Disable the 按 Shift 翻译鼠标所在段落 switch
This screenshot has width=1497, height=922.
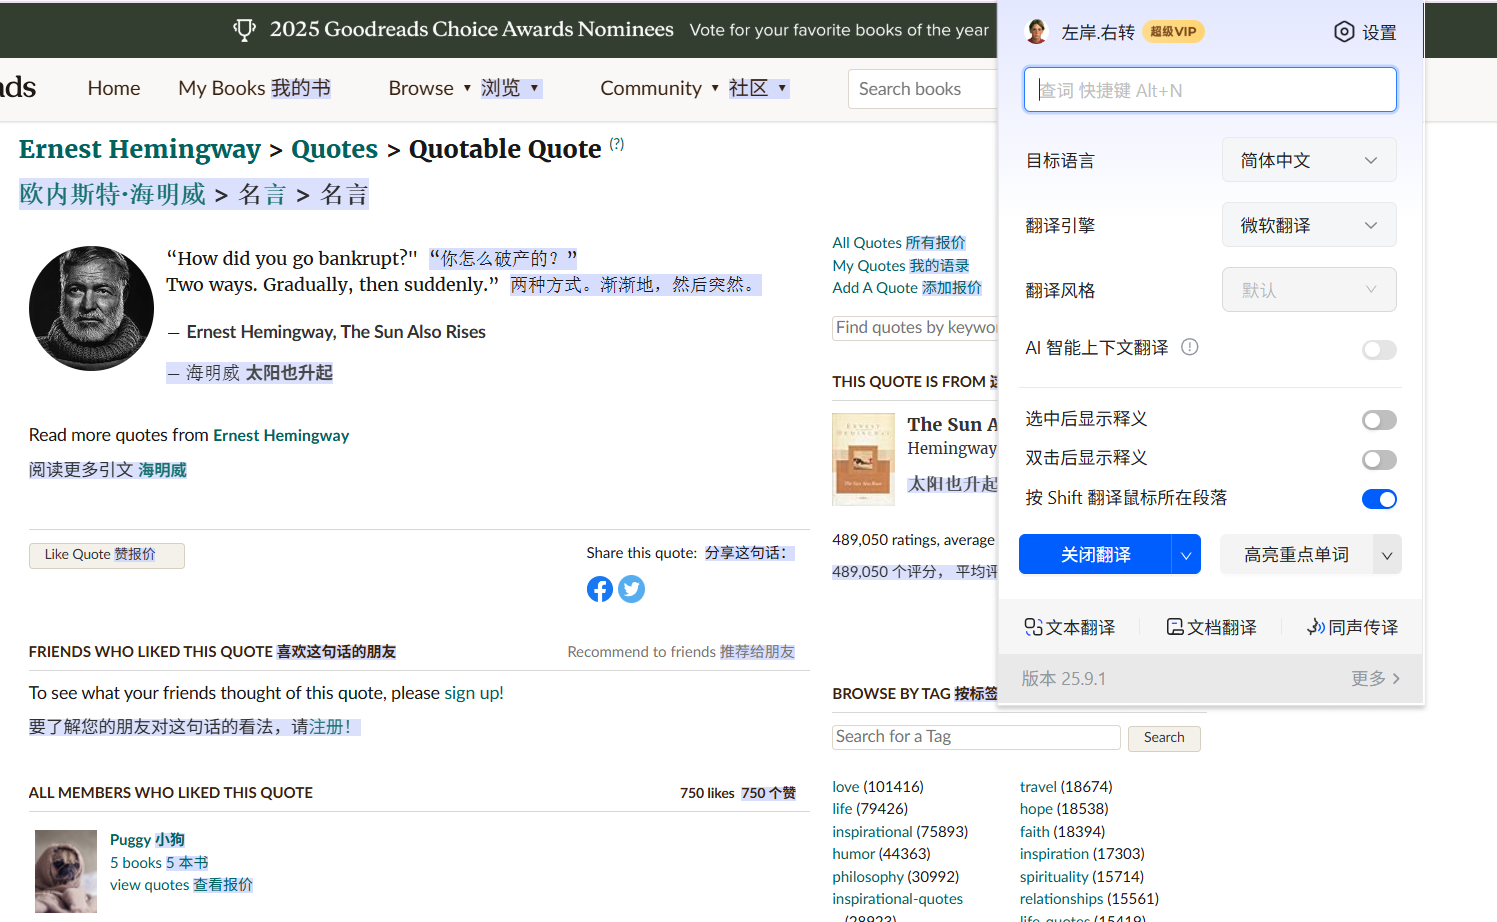click(x=1379, y=499)
